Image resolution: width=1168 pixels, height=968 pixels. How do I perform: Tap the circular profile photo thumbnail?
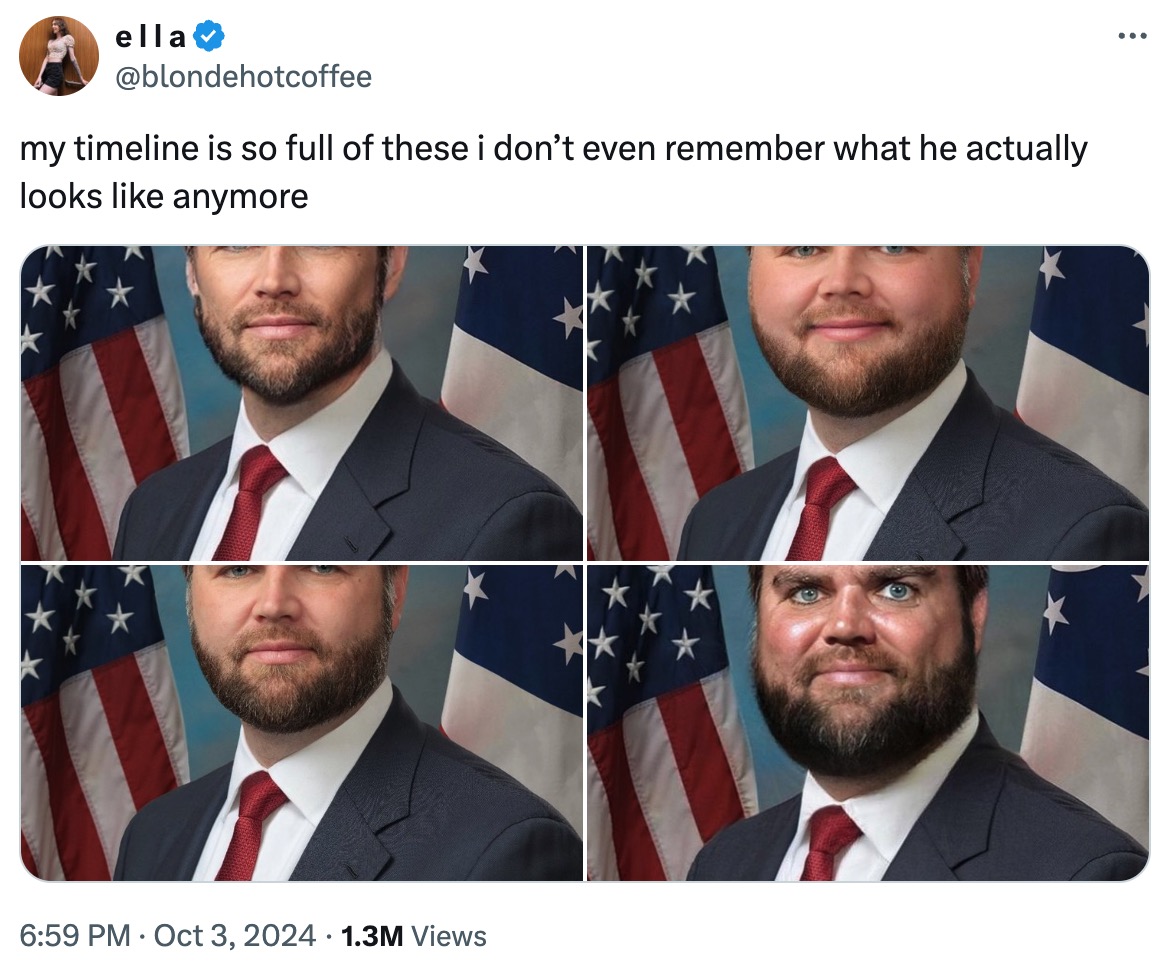[60, 54]
